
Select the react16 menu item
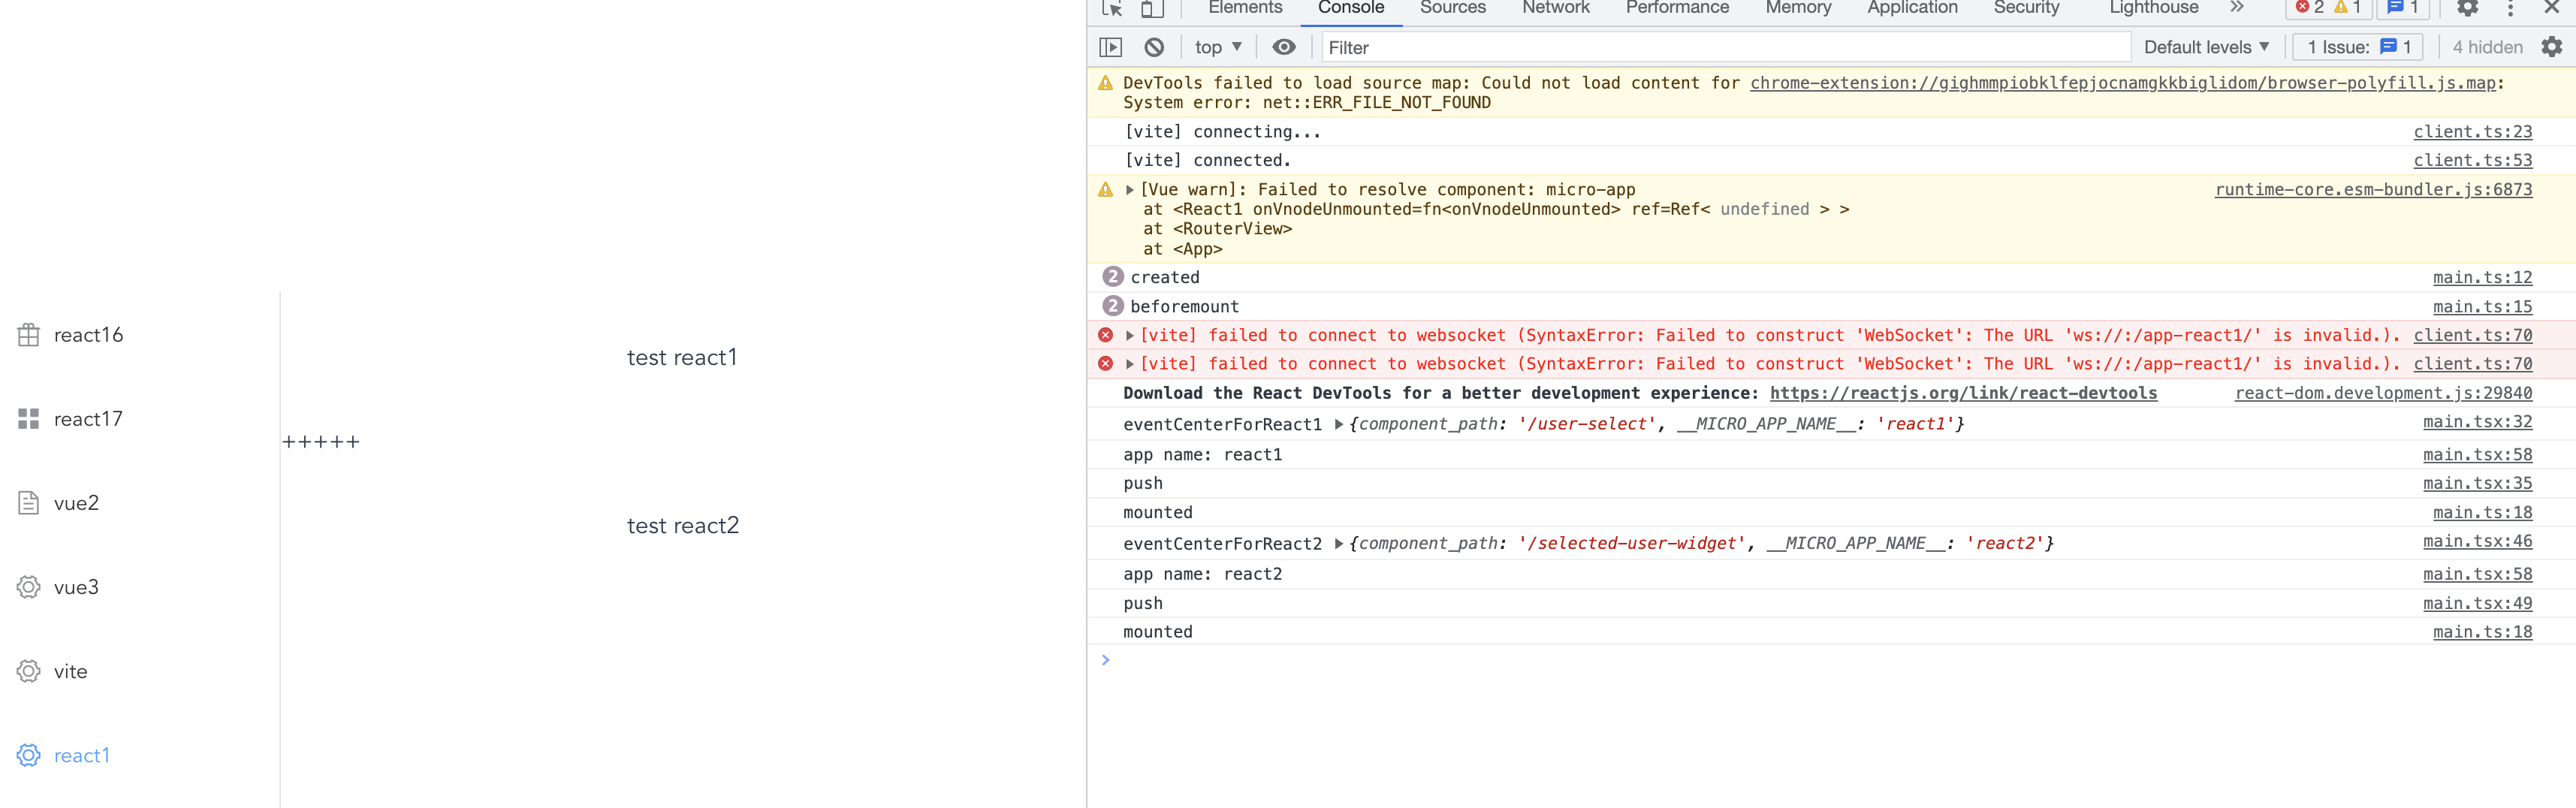tap(140, 335)
